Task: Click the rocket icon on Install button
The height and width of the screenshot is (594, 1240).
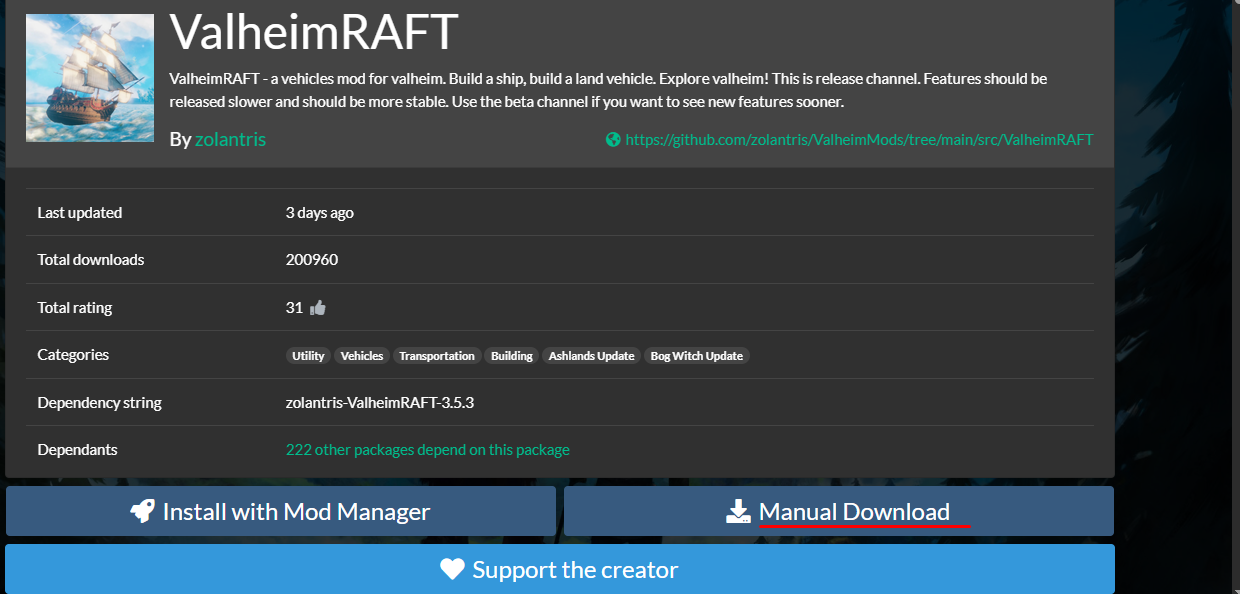Action: pos(143,511)
